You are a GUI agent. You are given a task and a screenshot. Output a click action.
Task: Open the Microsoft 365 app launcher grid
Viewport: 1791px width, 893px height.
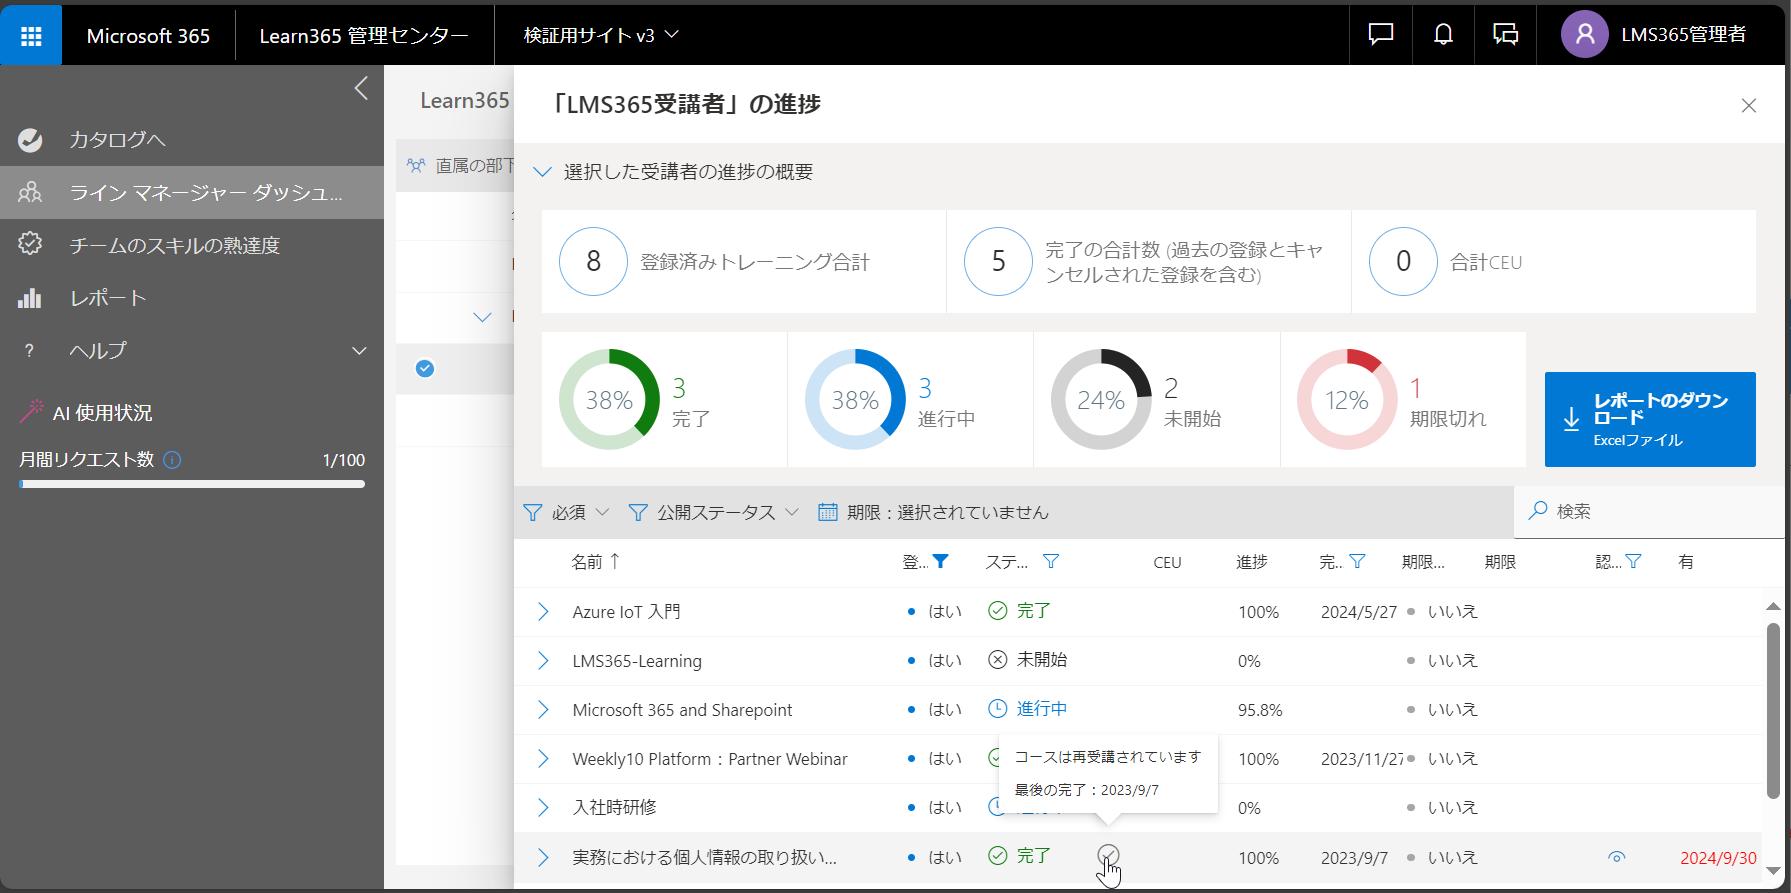coord(31,35)
